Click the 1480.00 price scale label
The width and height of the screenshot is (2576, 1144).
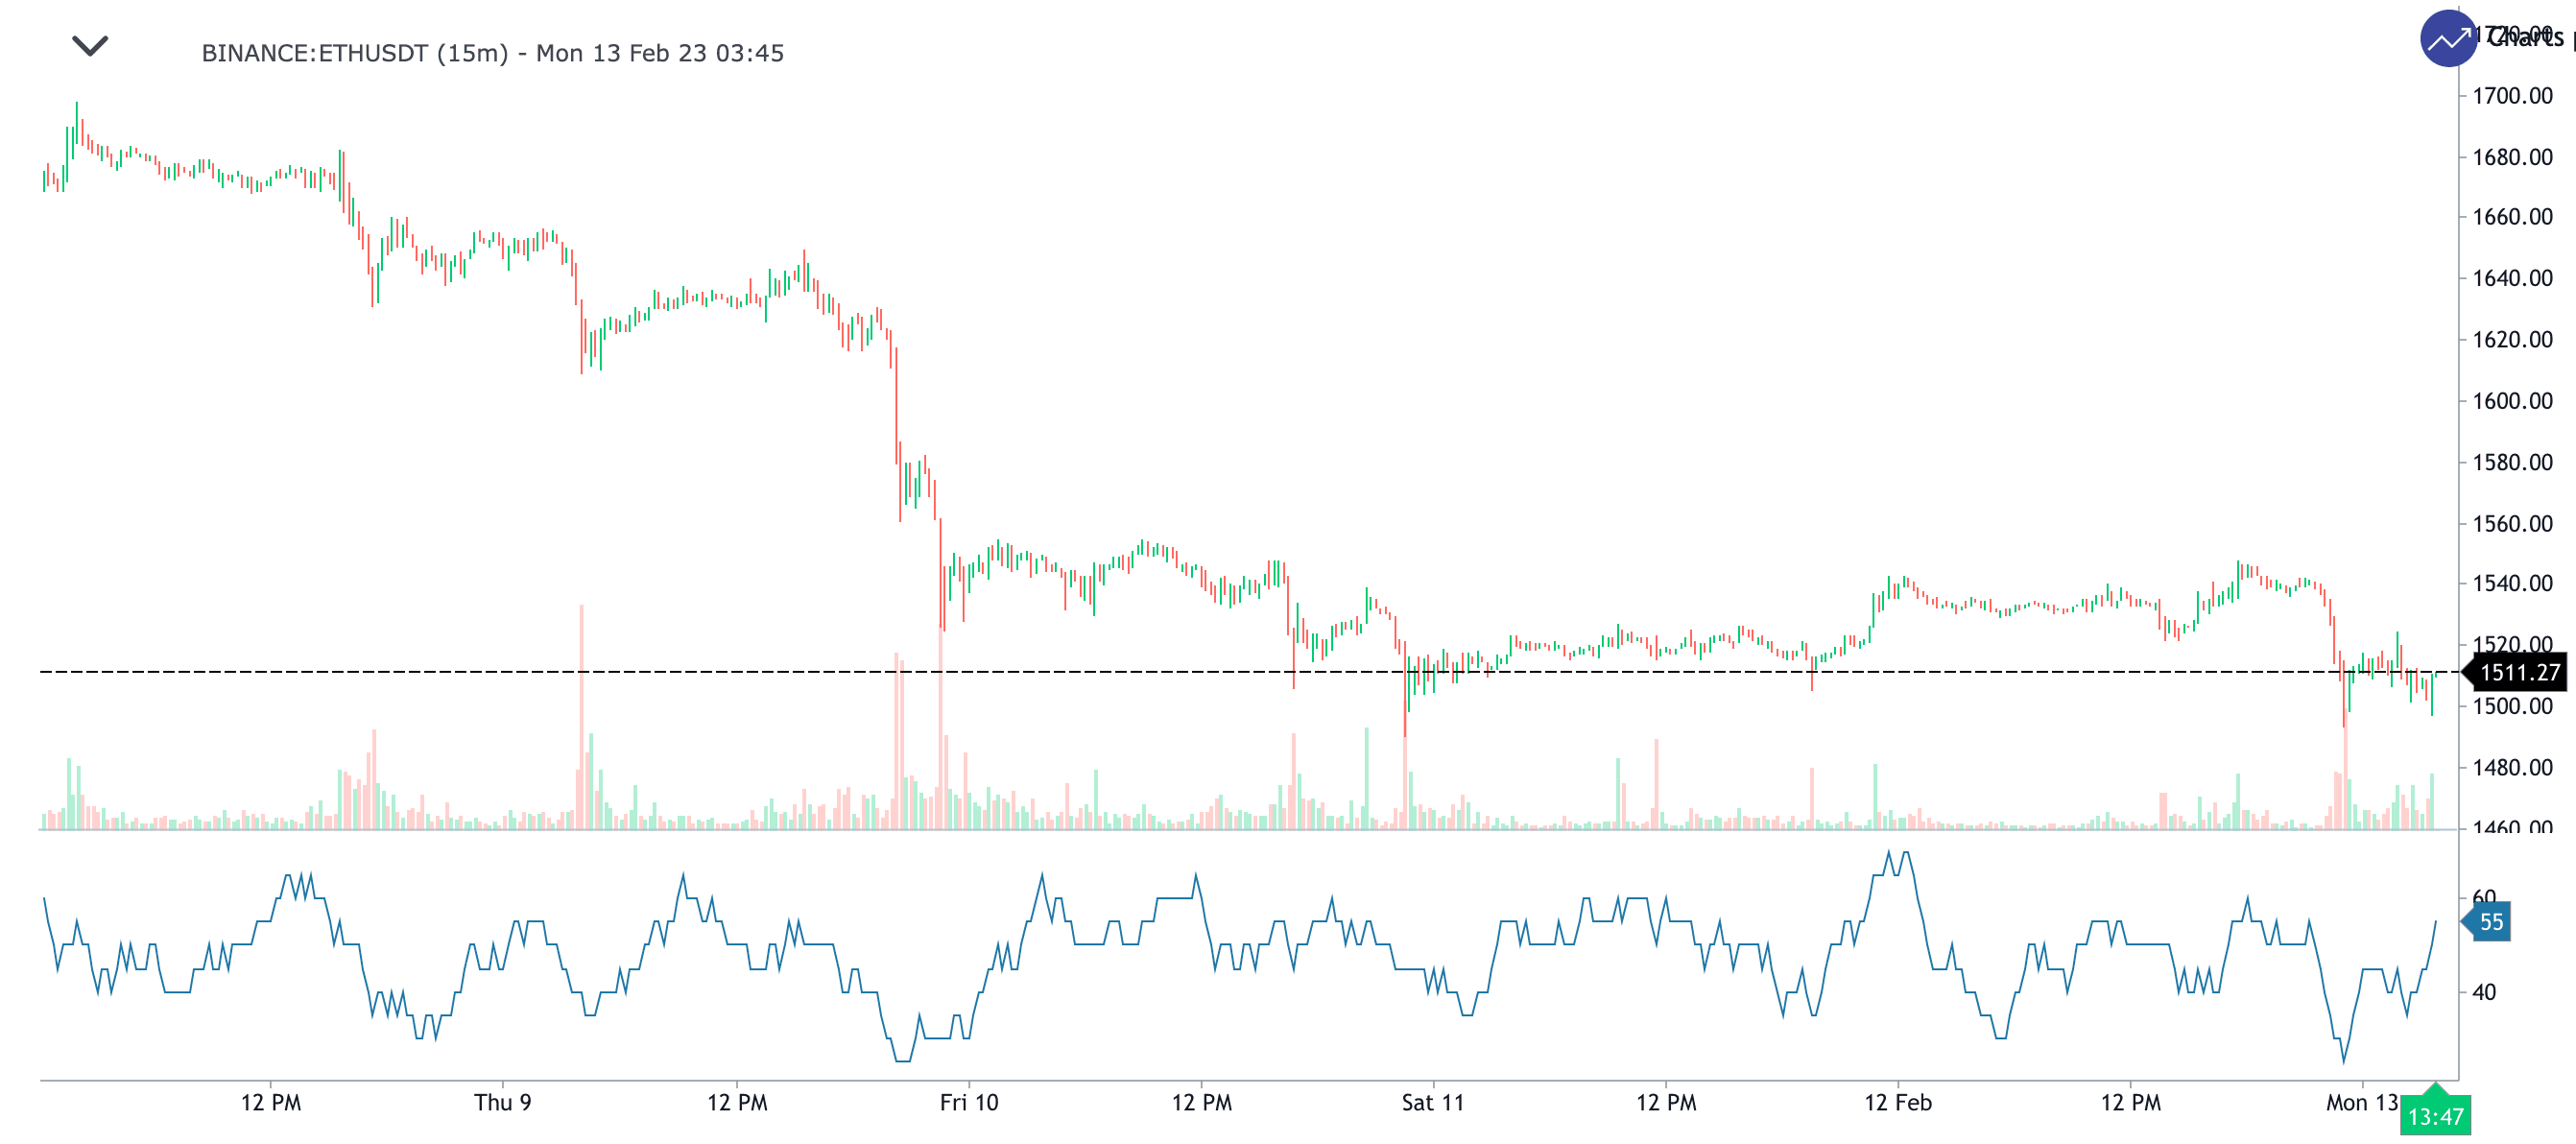point(2512,767)
